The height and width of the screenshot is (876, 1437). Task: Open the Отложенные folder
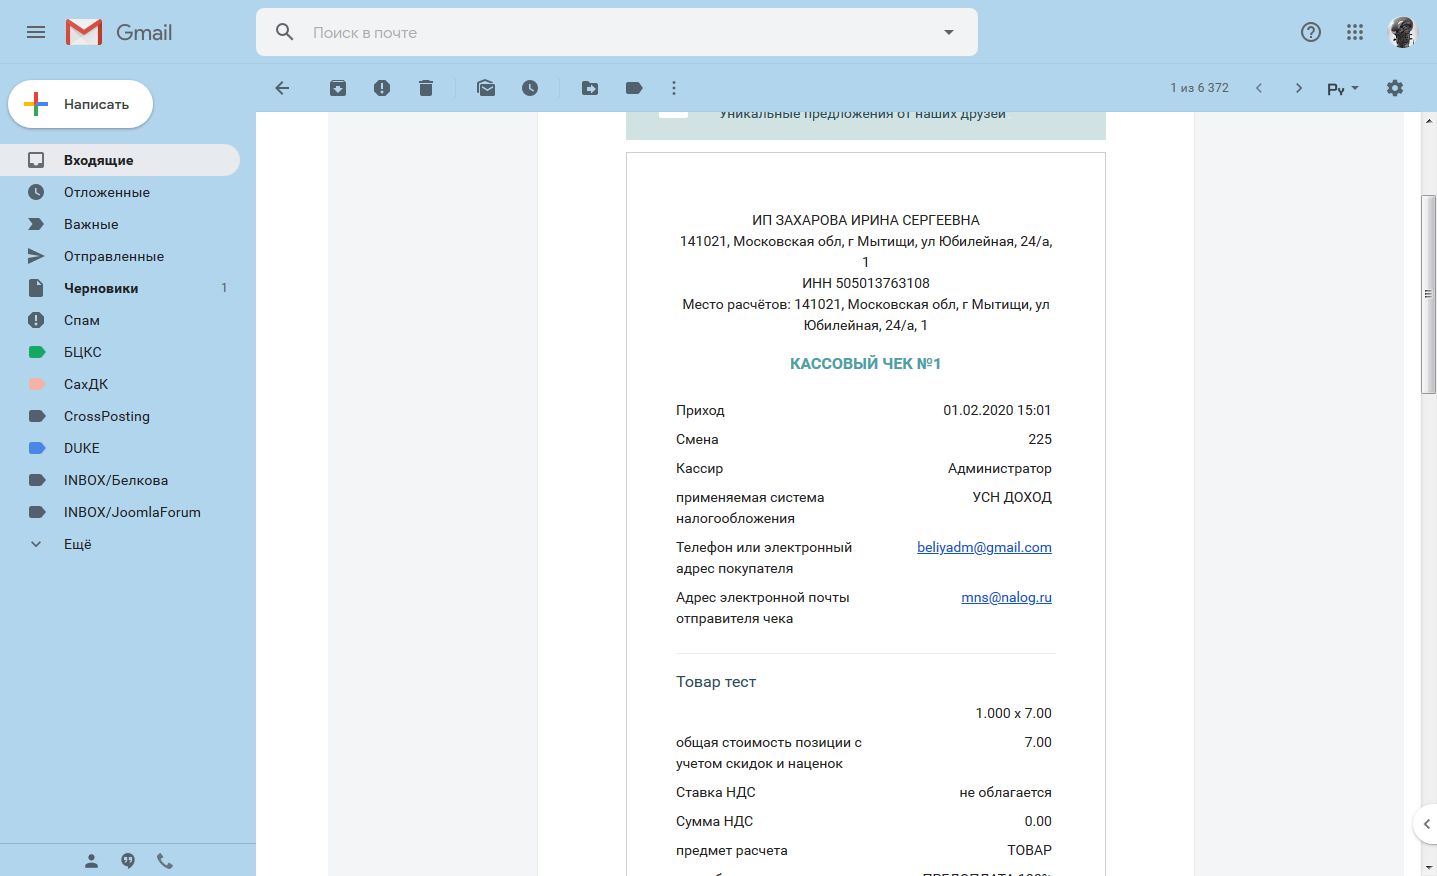coord(120,192)
